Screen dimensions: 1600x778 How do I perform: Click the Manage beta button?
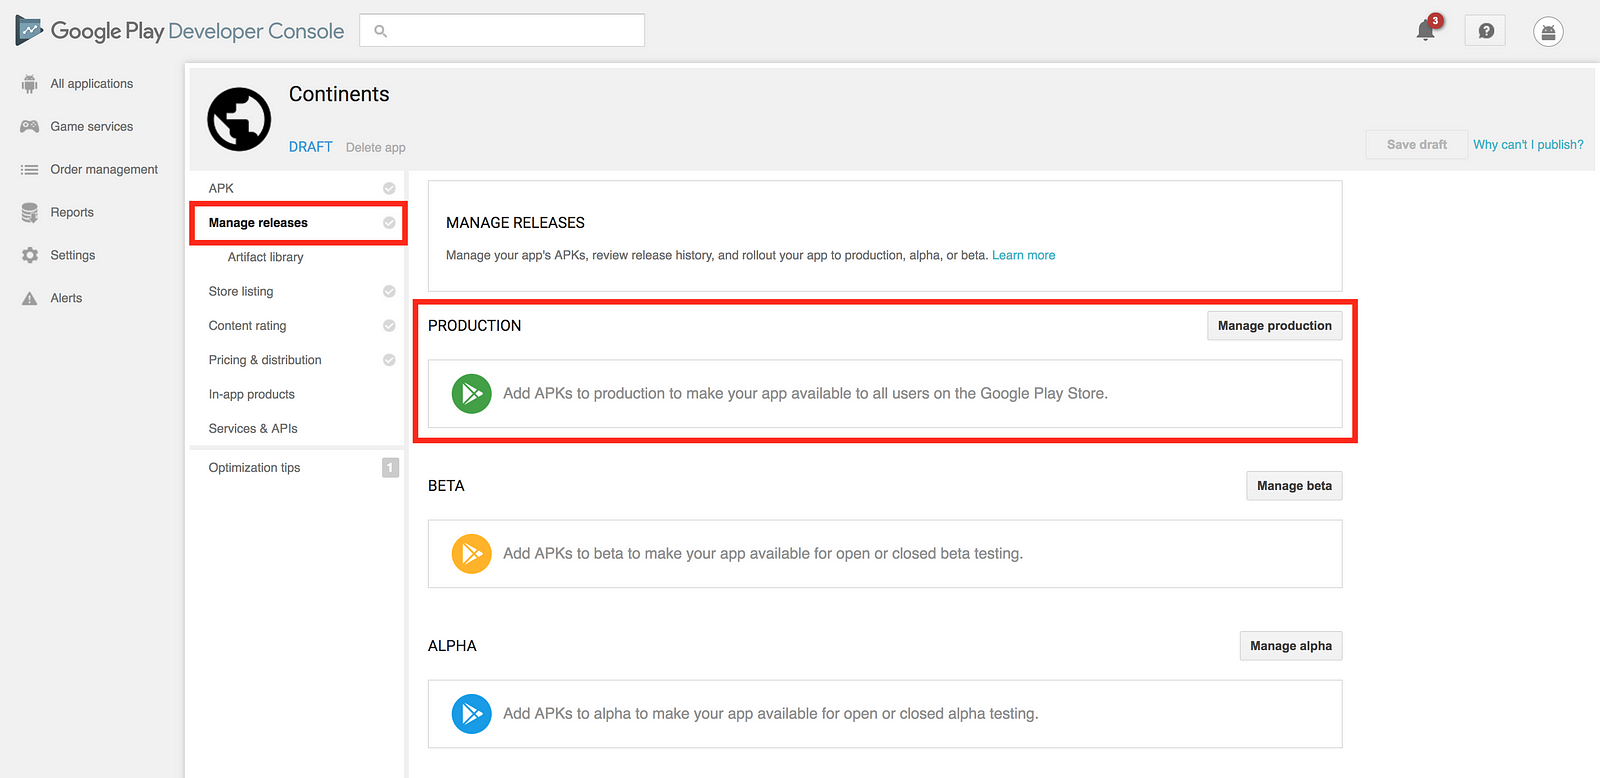(1294, 486)
